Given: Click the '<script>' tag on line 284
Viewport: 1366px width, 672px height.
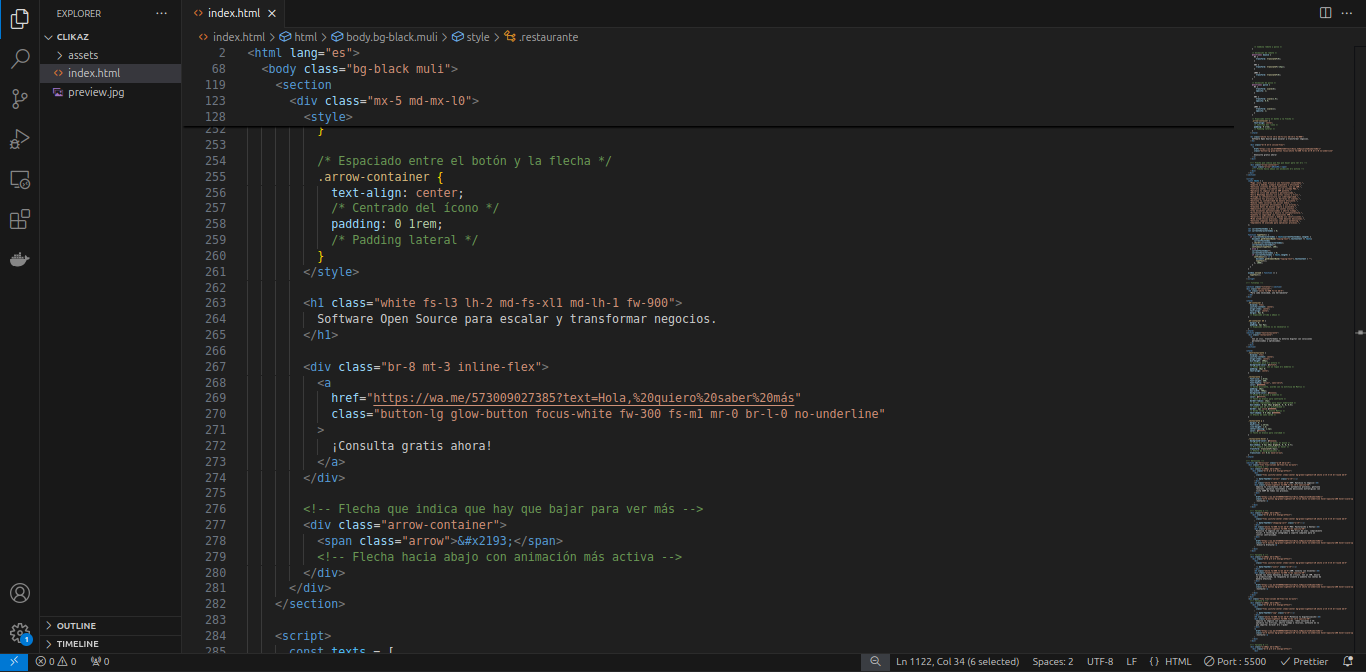Looking at the screenshot, I should 303,636.
